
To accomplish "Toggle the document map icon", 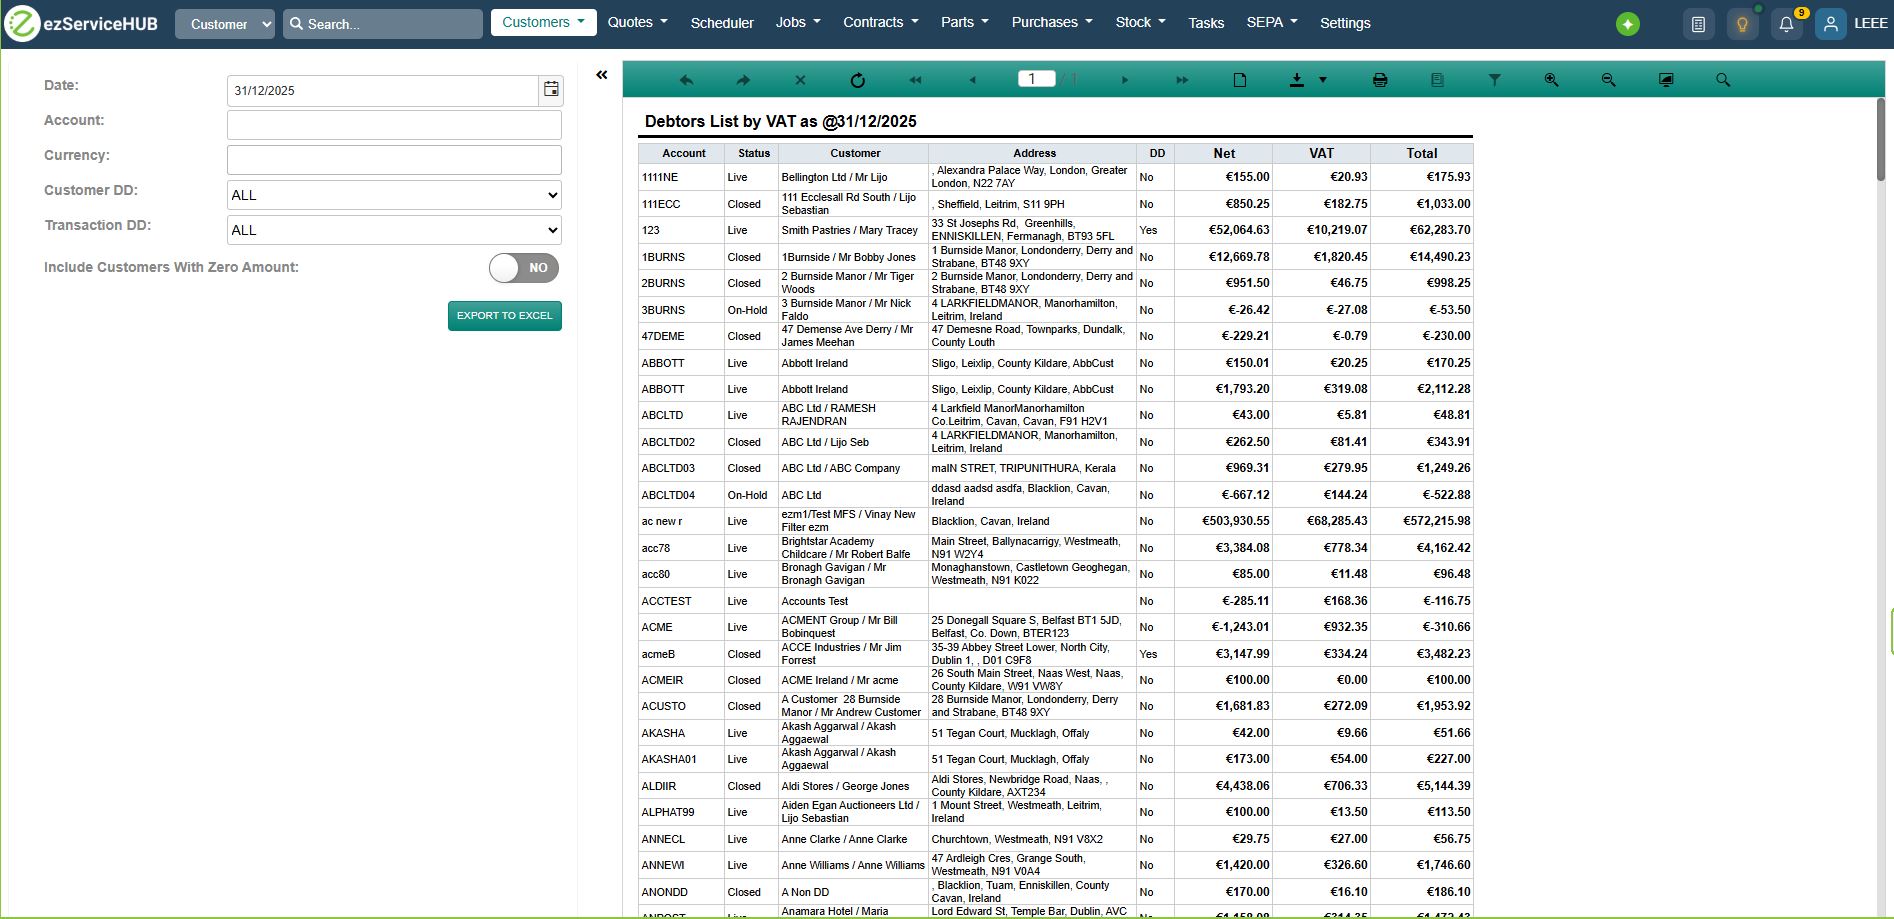I will 1437,80.
